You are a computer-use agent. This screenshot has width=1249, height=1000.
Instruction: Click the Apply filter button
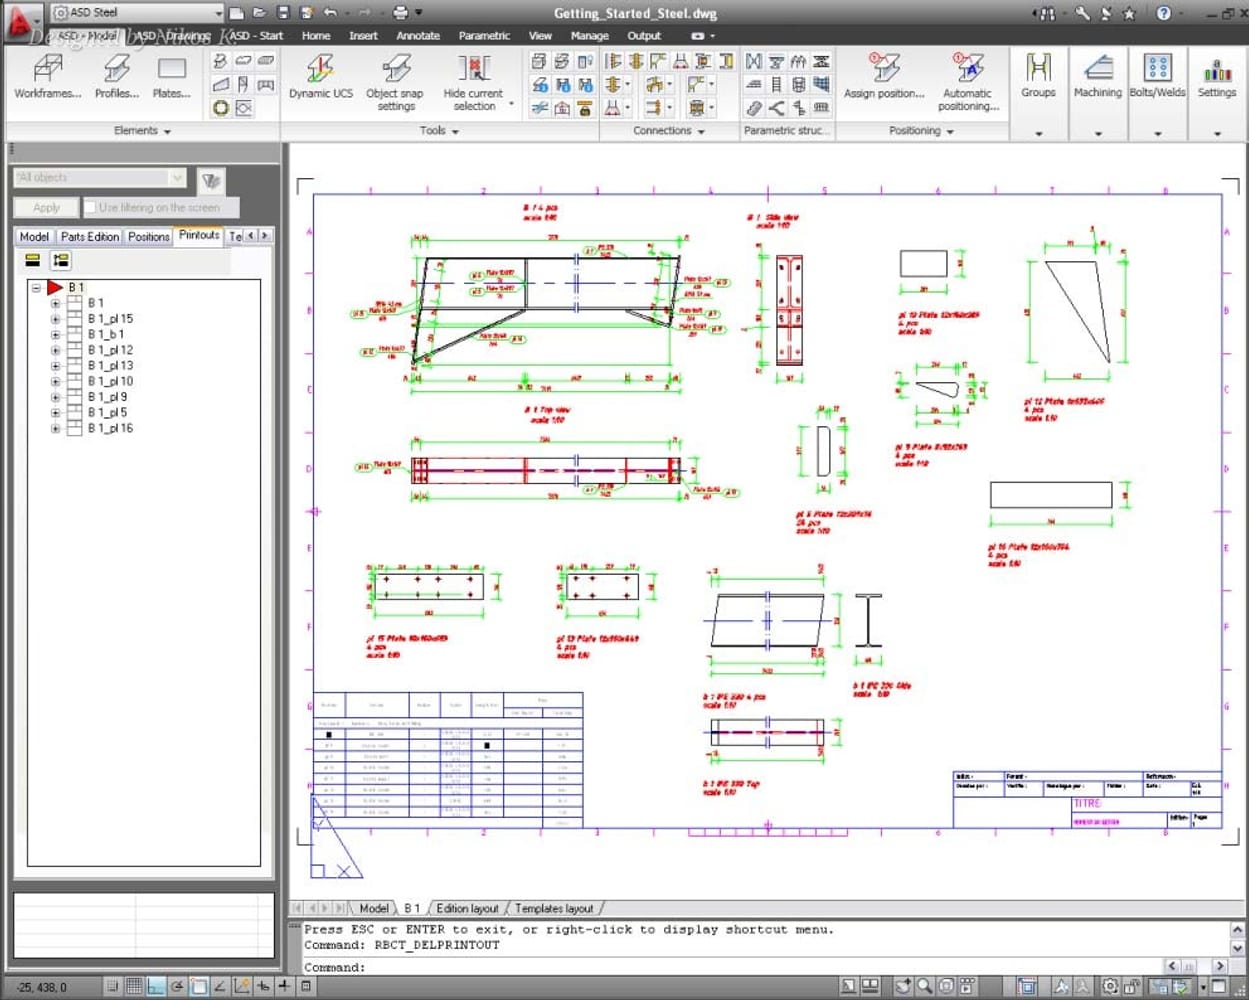click(x=46, y=208)
